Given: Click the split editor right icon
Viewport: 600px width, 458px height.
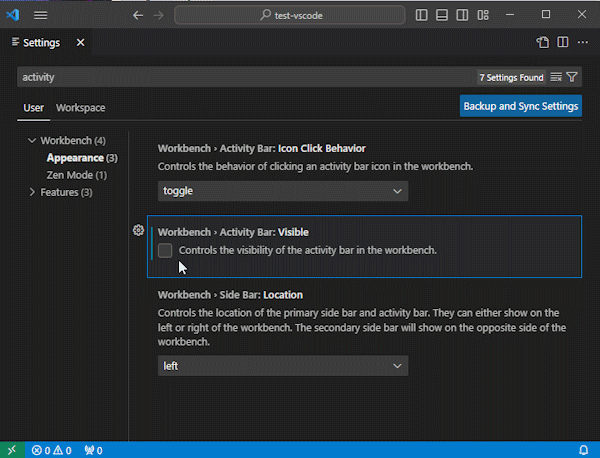Looking at the screenshot, I should click(x=563, y=43).
